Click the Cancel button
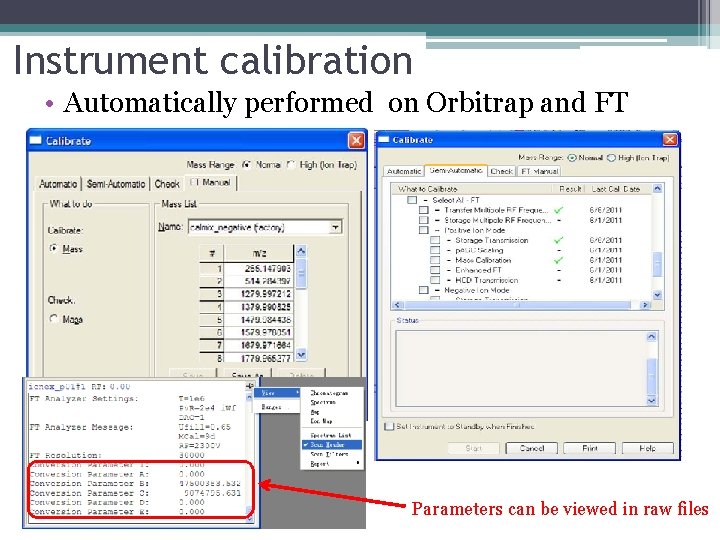This screenshot has width=720, height=540. [x=532, y=448]
